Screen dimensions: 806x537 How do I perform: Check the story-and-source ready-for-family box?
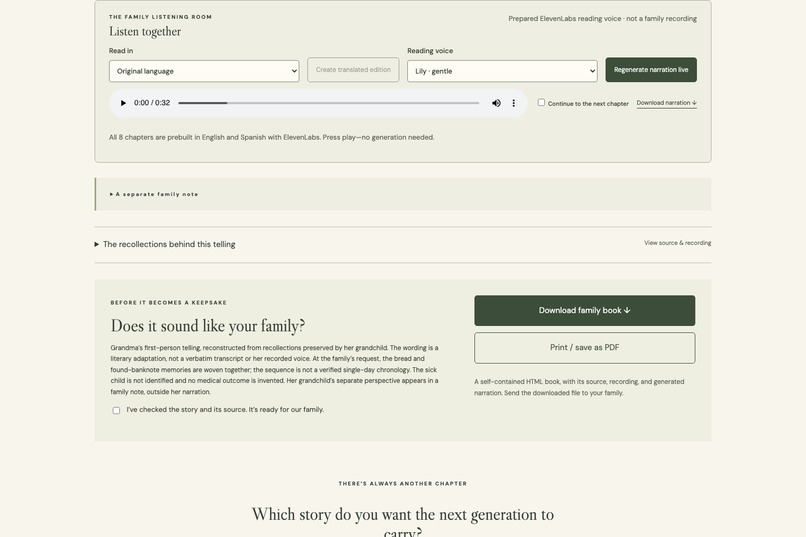click(116, 410)
